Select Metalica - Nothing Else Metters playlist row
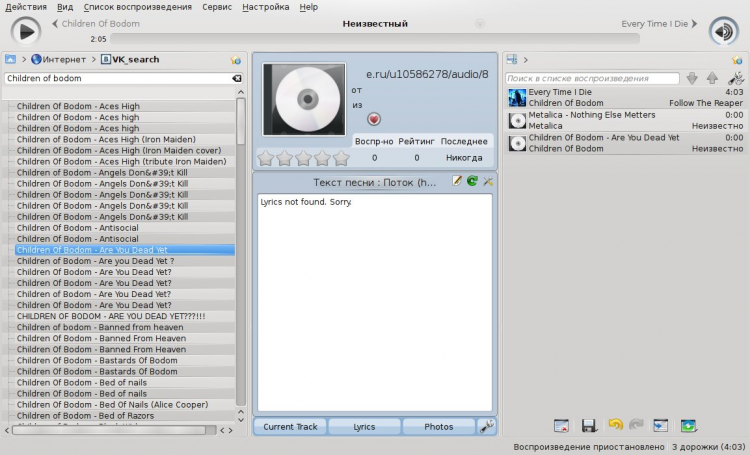The image size is (750, 455). pyautogui.click(x=626, y=120)
